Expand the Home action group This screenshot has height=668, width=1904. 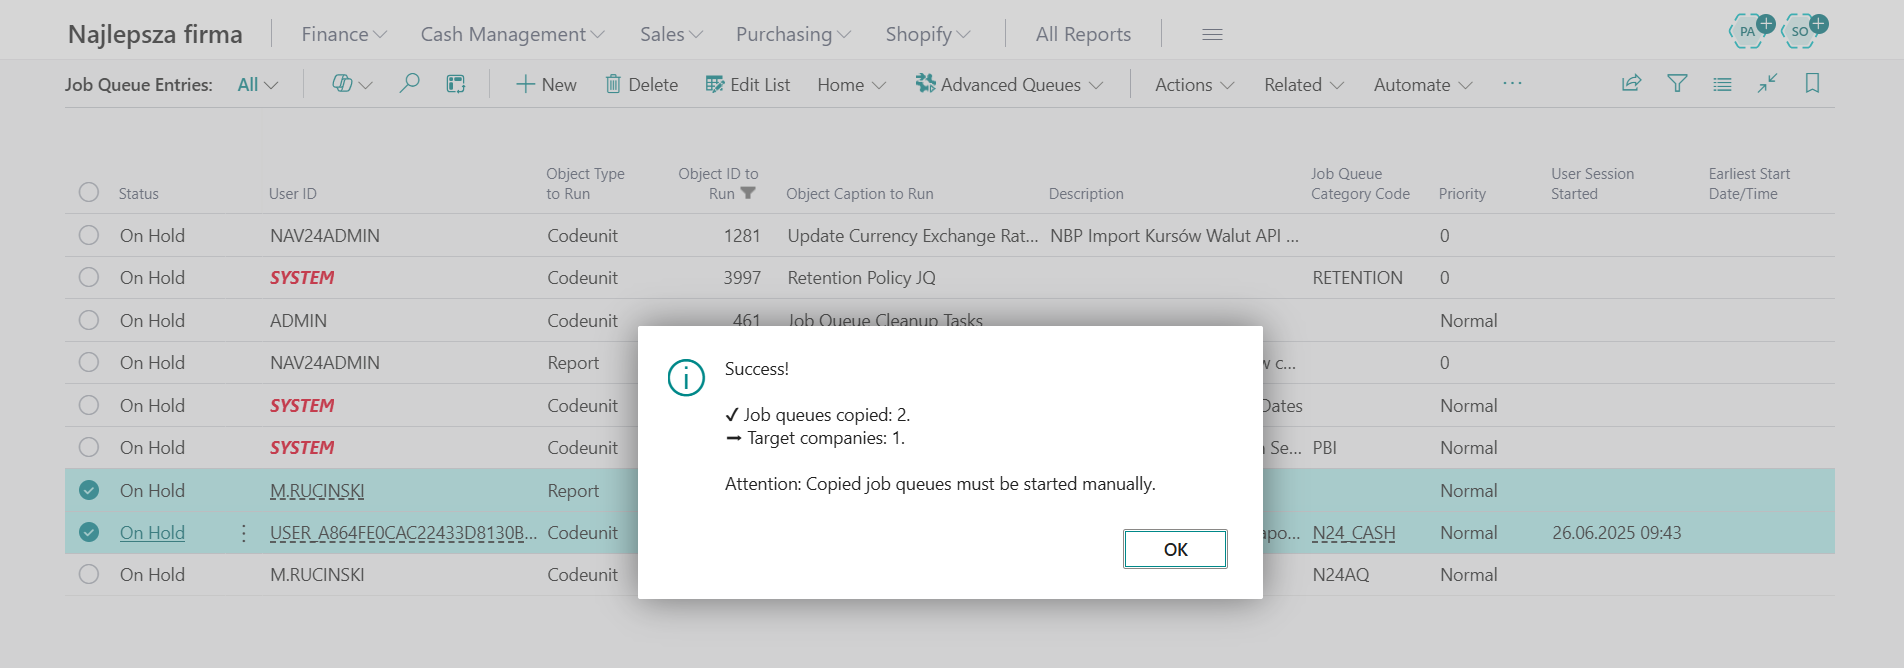[851, 85]
